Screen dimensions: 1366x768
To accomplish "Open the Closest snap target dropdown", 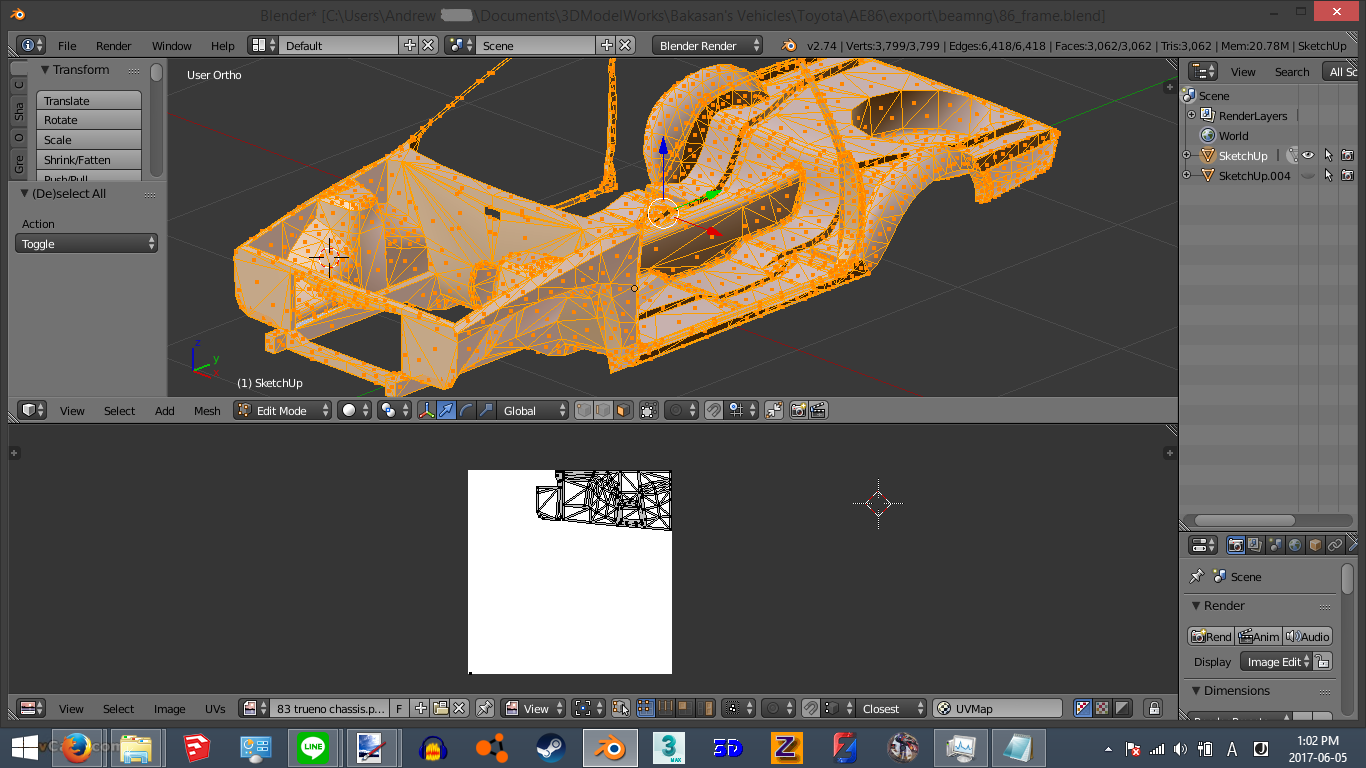I will (x=889, y=709).
